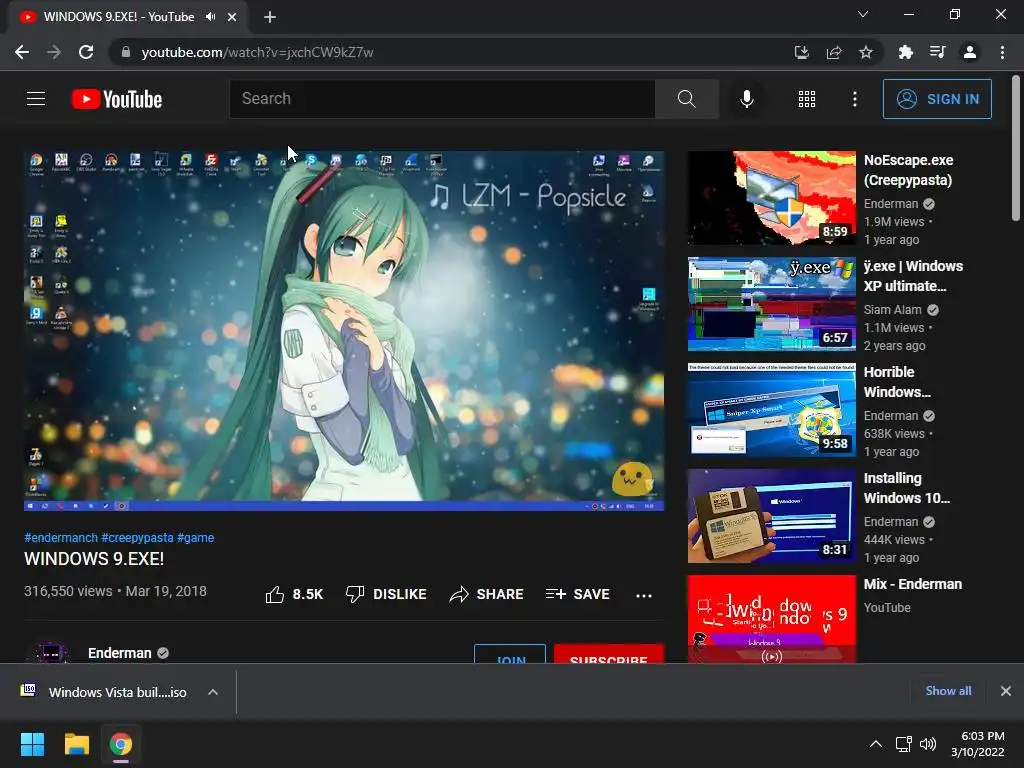Viewport: 1024px width, 768px height.
Task: Go to the YouTube home logo
Action: click(x=117, y=99)
